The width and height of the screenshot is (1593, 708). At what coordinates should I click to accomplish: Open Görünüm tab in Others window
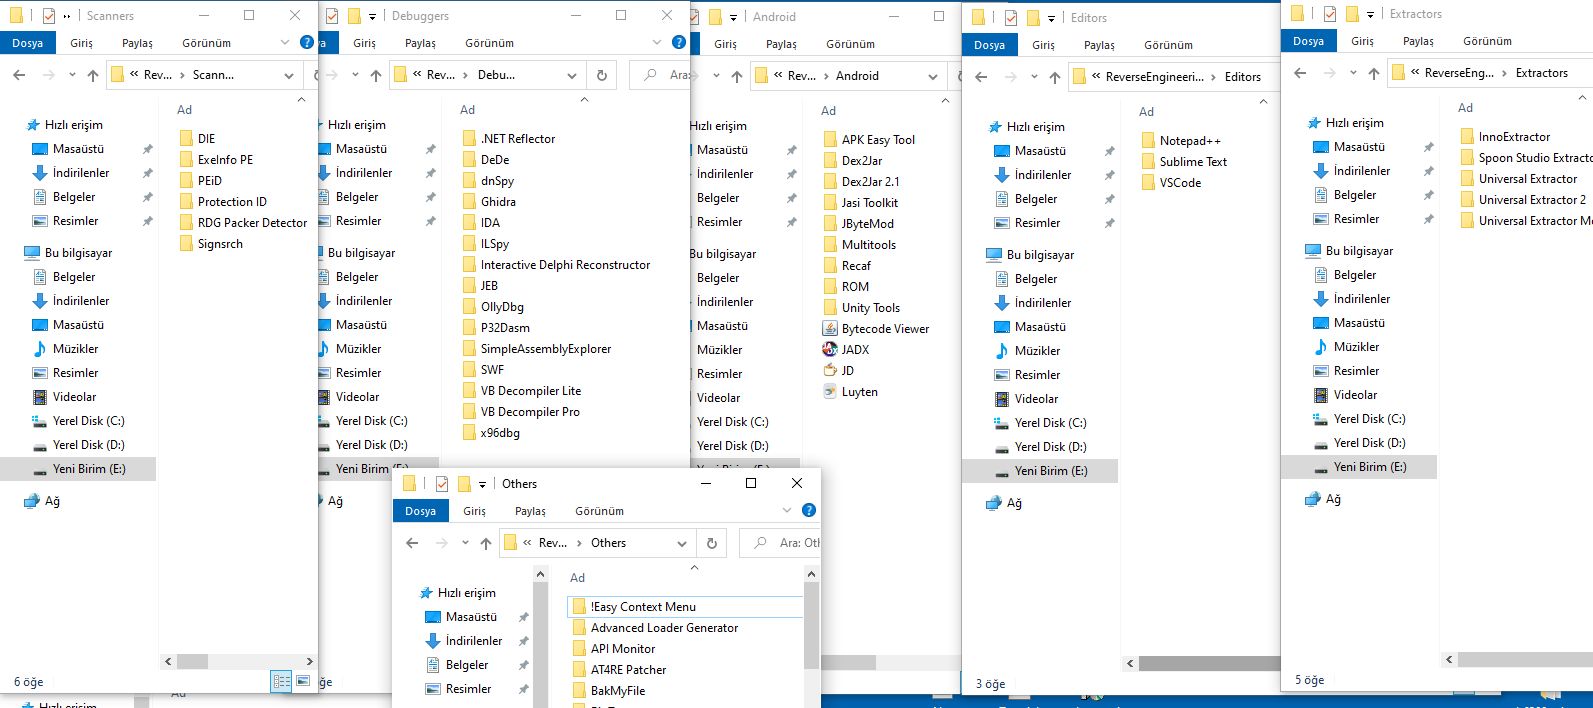[599, 511]
